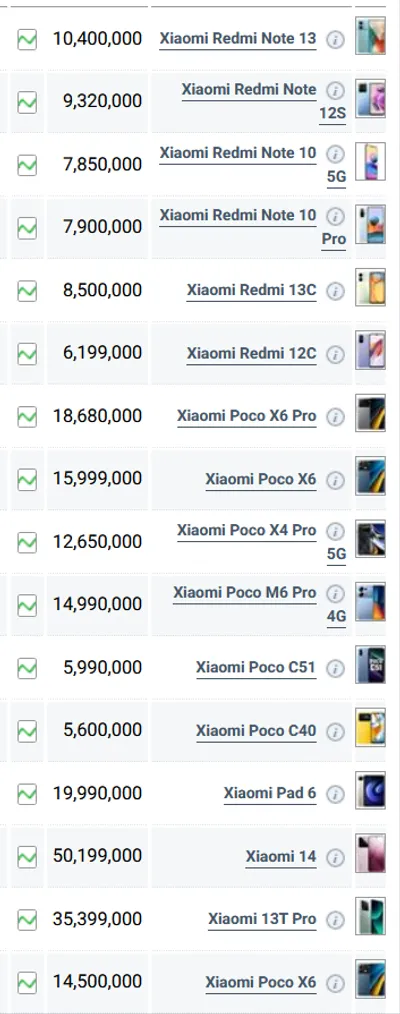Click info icon beside Xiaomi 13T Pro
The height and width of the screenshot is (1014, 400).
coord(335,920)
